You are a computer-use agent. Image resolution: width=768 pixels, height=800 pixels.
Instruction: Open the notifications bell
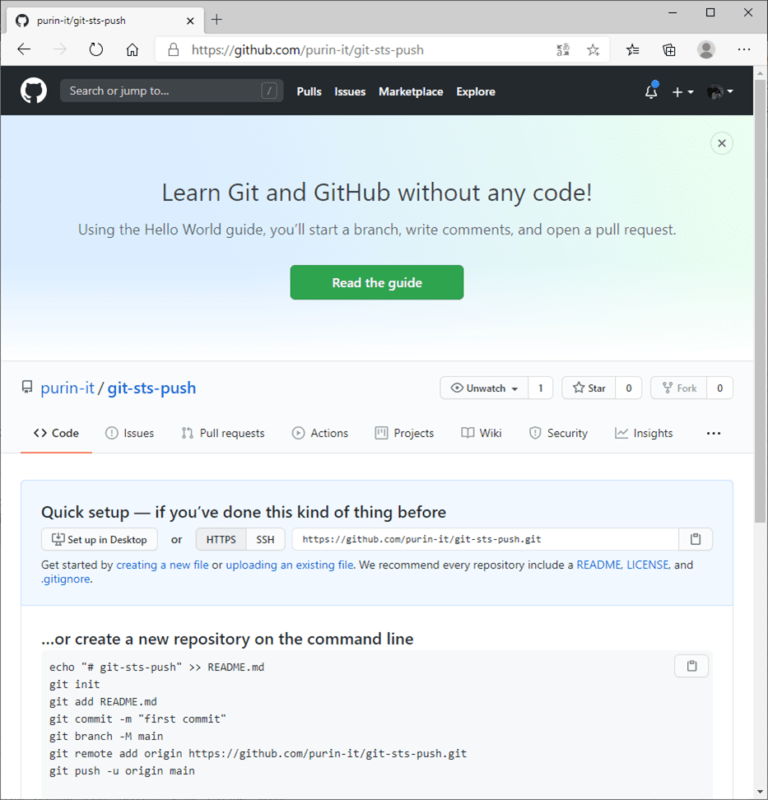650,91
